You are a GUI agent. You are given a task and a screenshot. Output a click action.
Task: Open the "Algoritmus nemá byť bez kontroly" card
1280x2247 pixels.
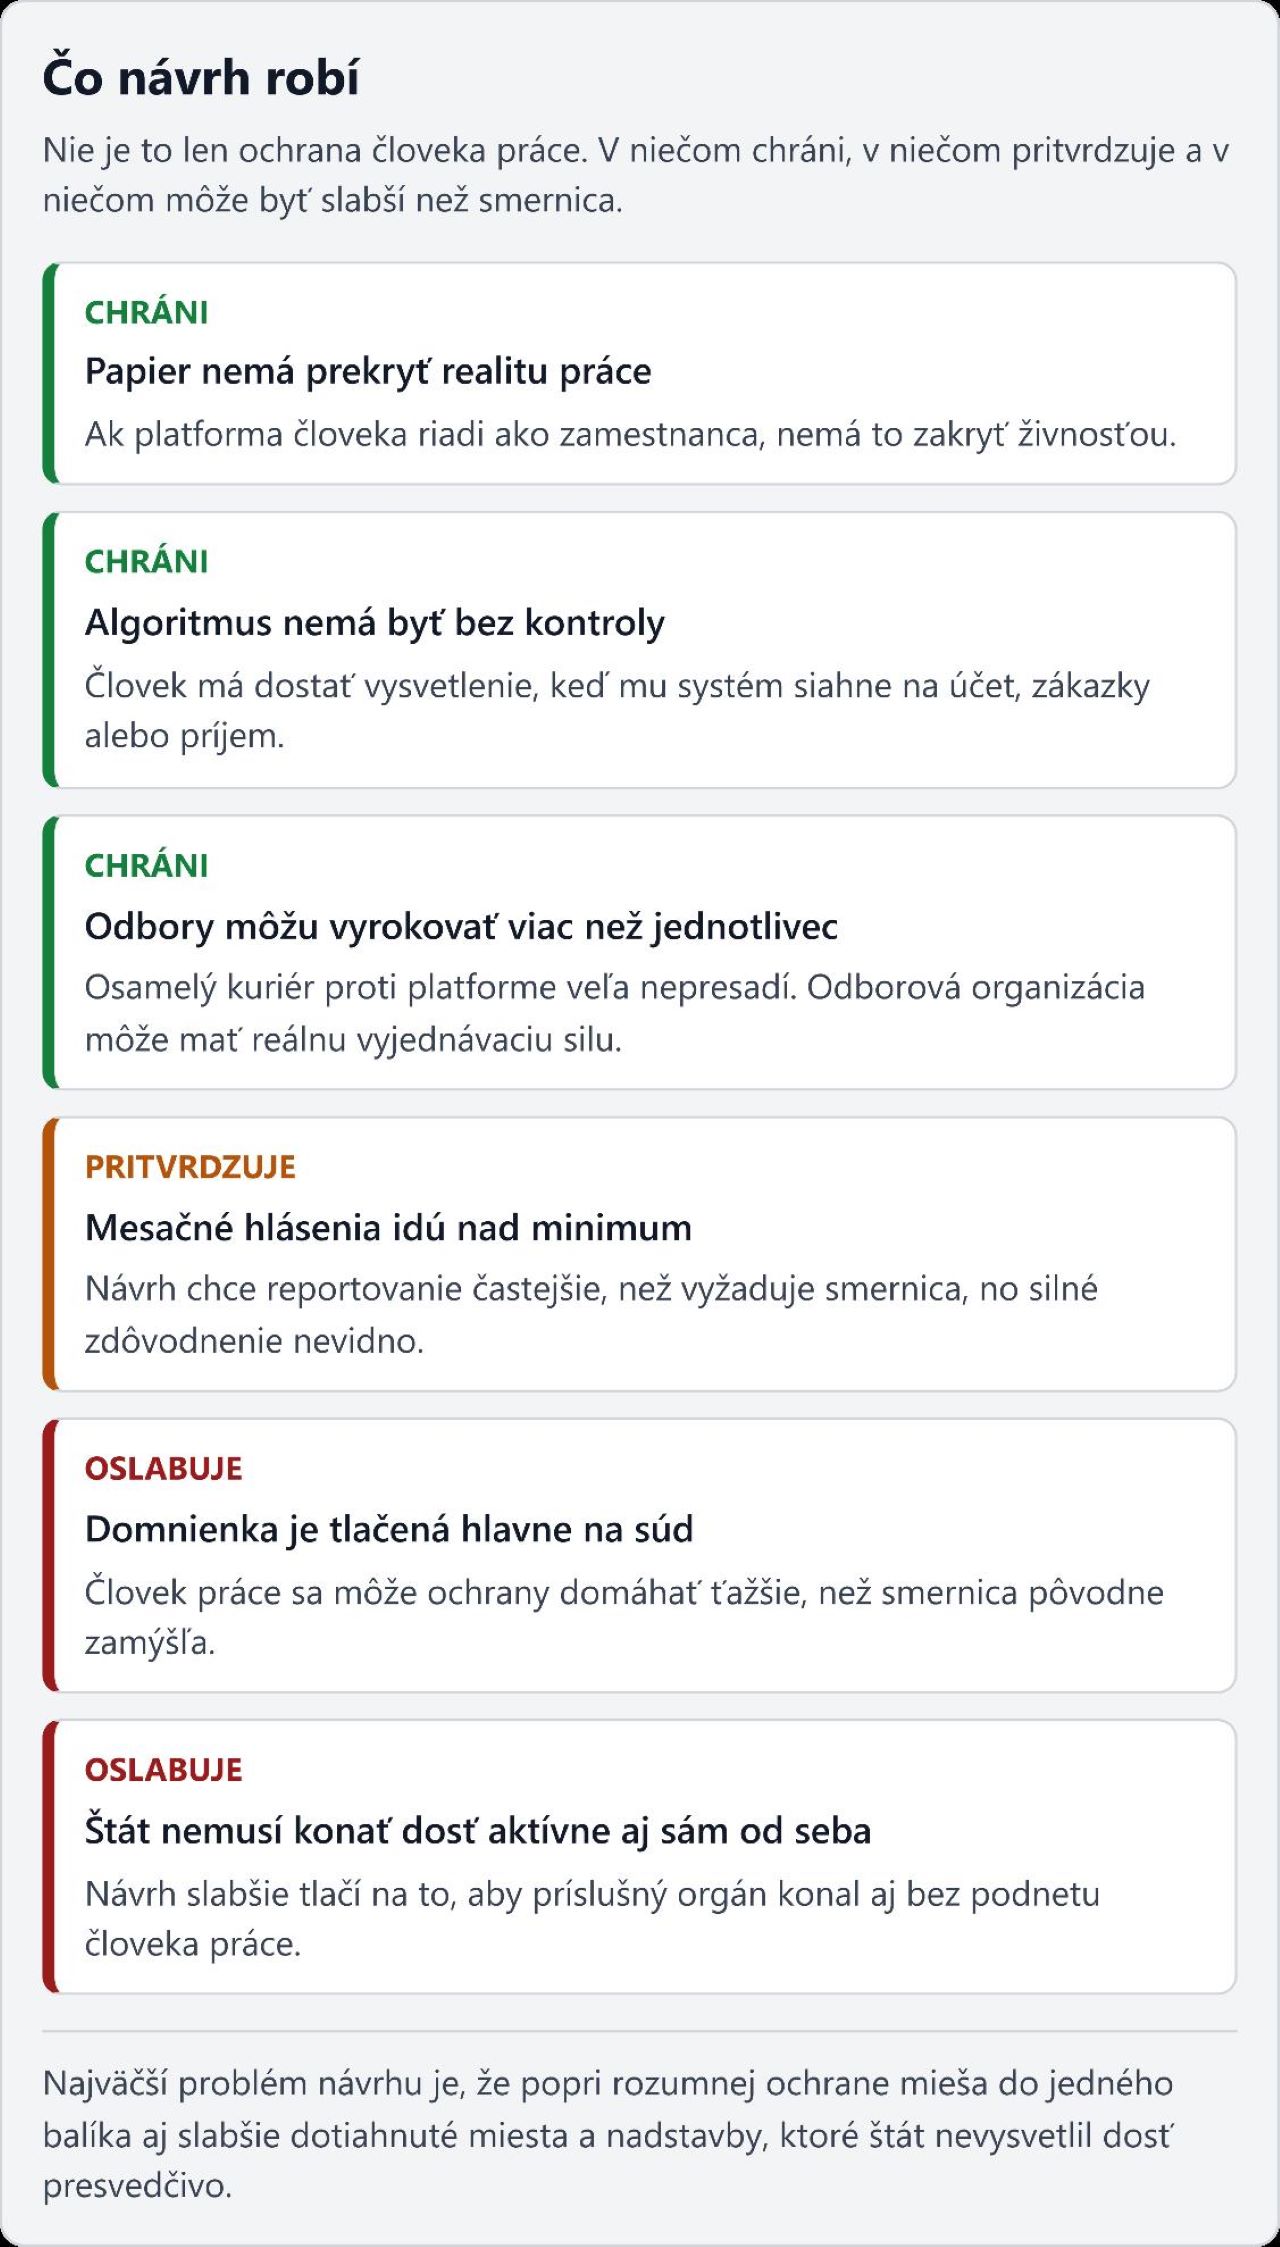[375, 622]
